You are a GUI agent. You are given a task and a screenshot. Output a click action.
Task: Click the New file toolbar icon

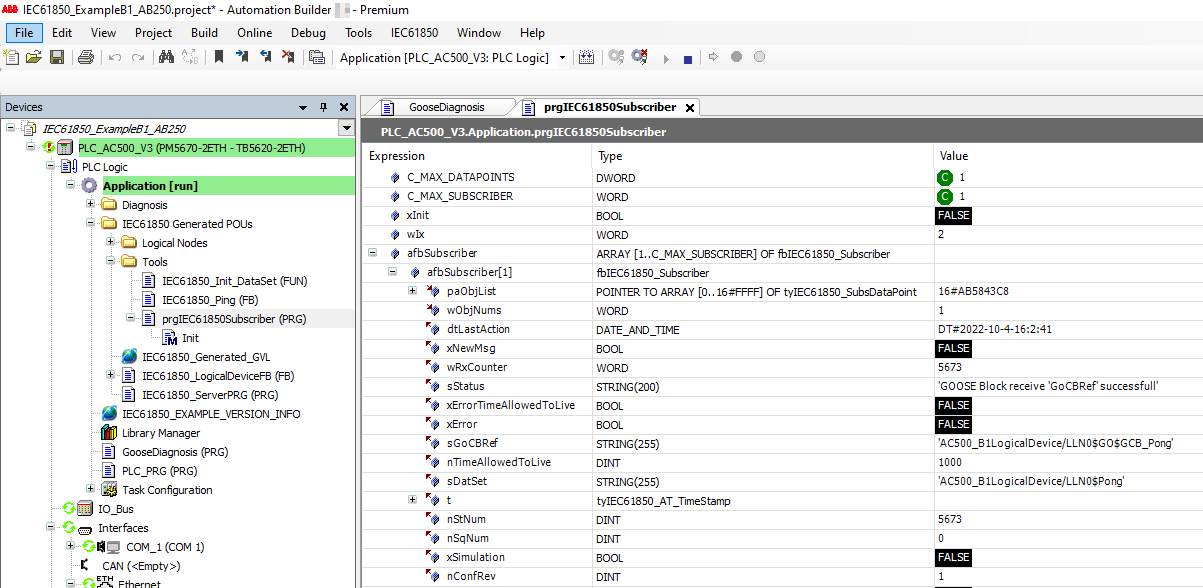point(12,58)
